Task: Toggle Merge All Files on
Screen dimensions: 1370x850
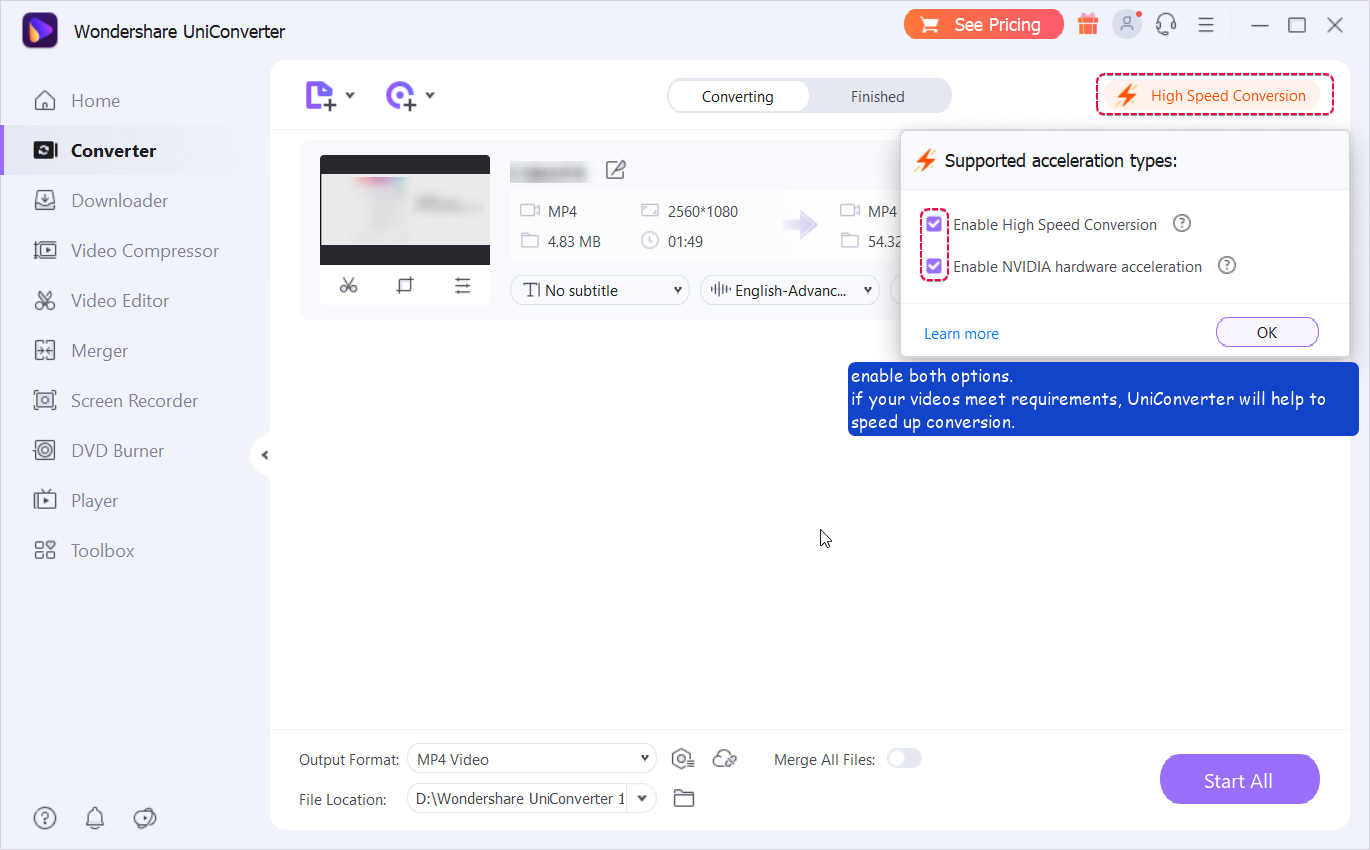Action: point(904,759)
